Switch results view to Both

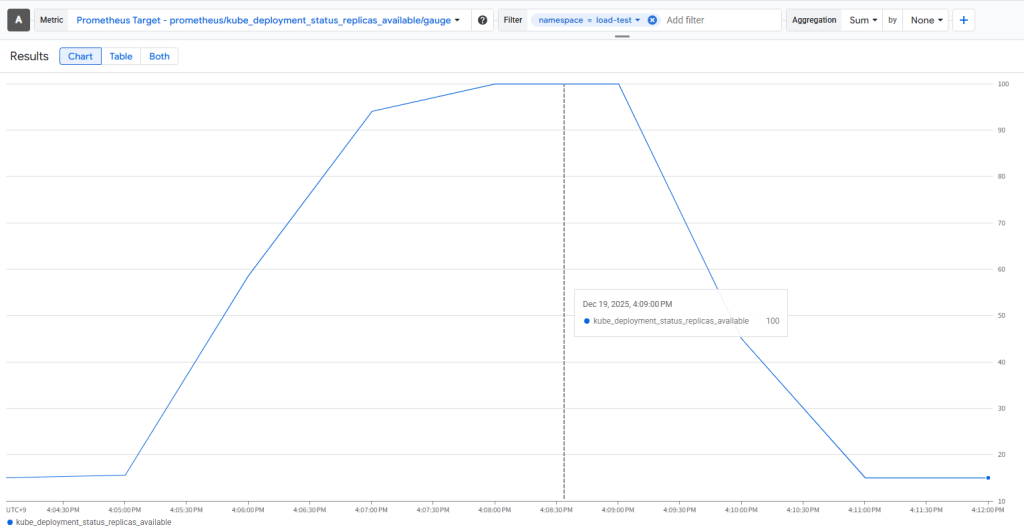point(160,56)
